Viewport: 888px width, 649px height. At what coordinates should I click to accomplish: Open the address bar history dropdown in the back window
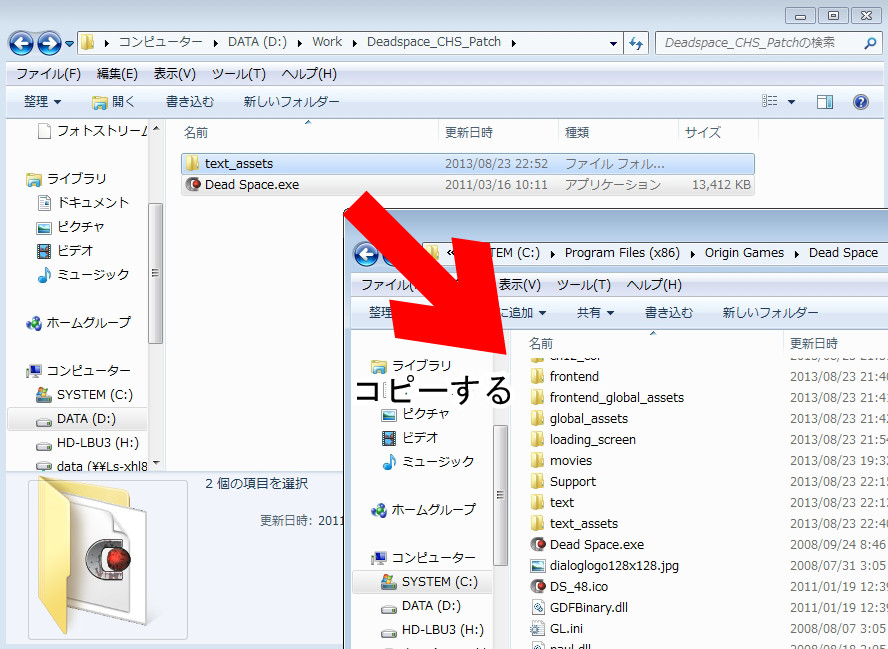(613, 44)
